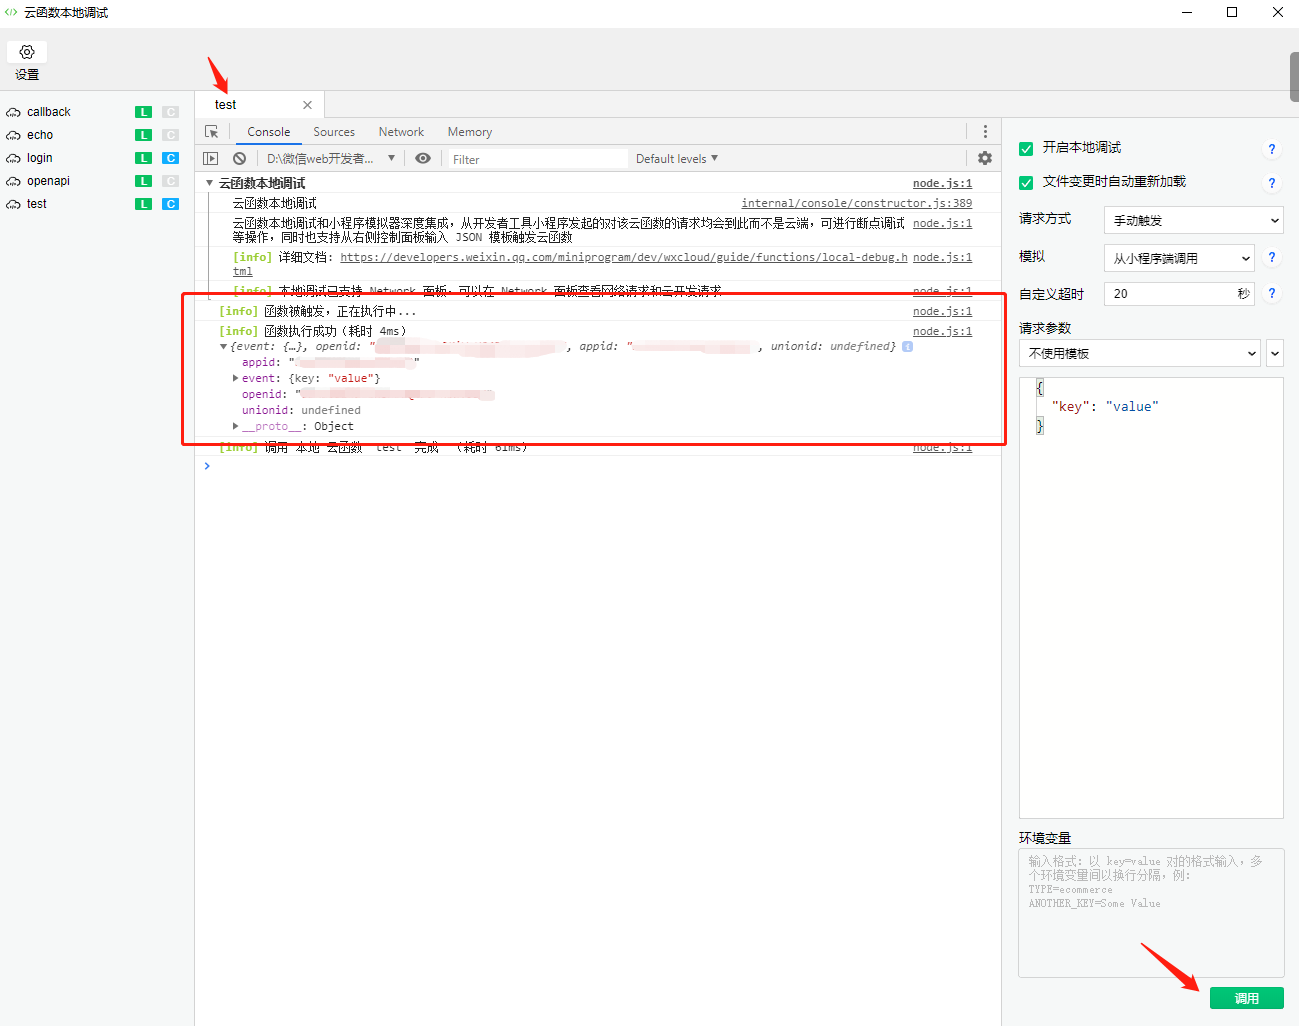Switch to the Memory tab
Image resolution: width=1299 pixels, height=1026 pixels.
tap(470, 132)
